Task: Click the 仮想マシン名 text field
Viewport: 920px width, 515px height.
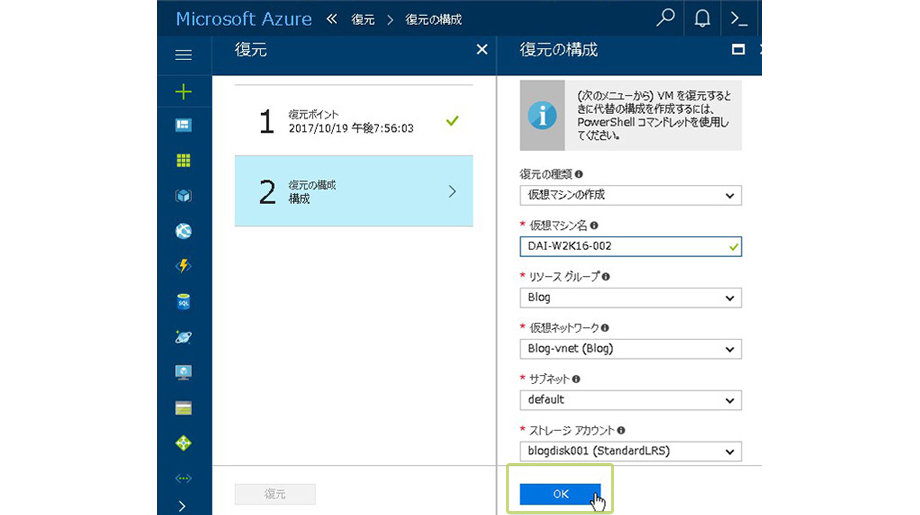Action: click(x=623, y=246)
